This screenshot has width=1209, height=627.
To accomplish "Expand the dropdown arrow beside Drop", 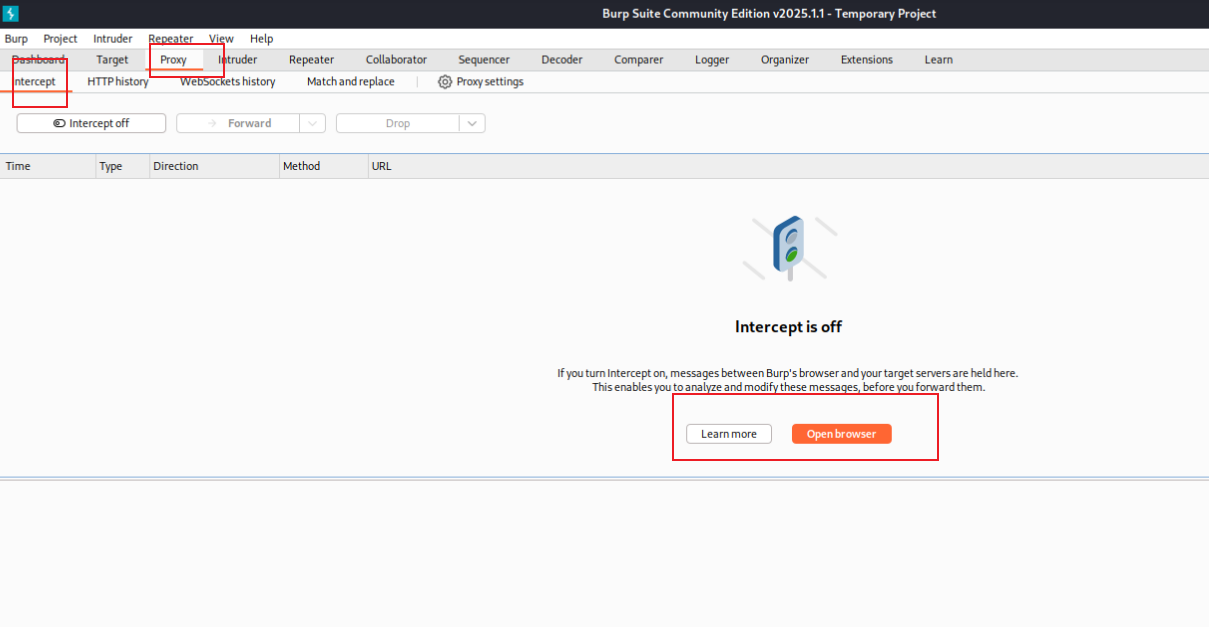I will pos(472,123).
